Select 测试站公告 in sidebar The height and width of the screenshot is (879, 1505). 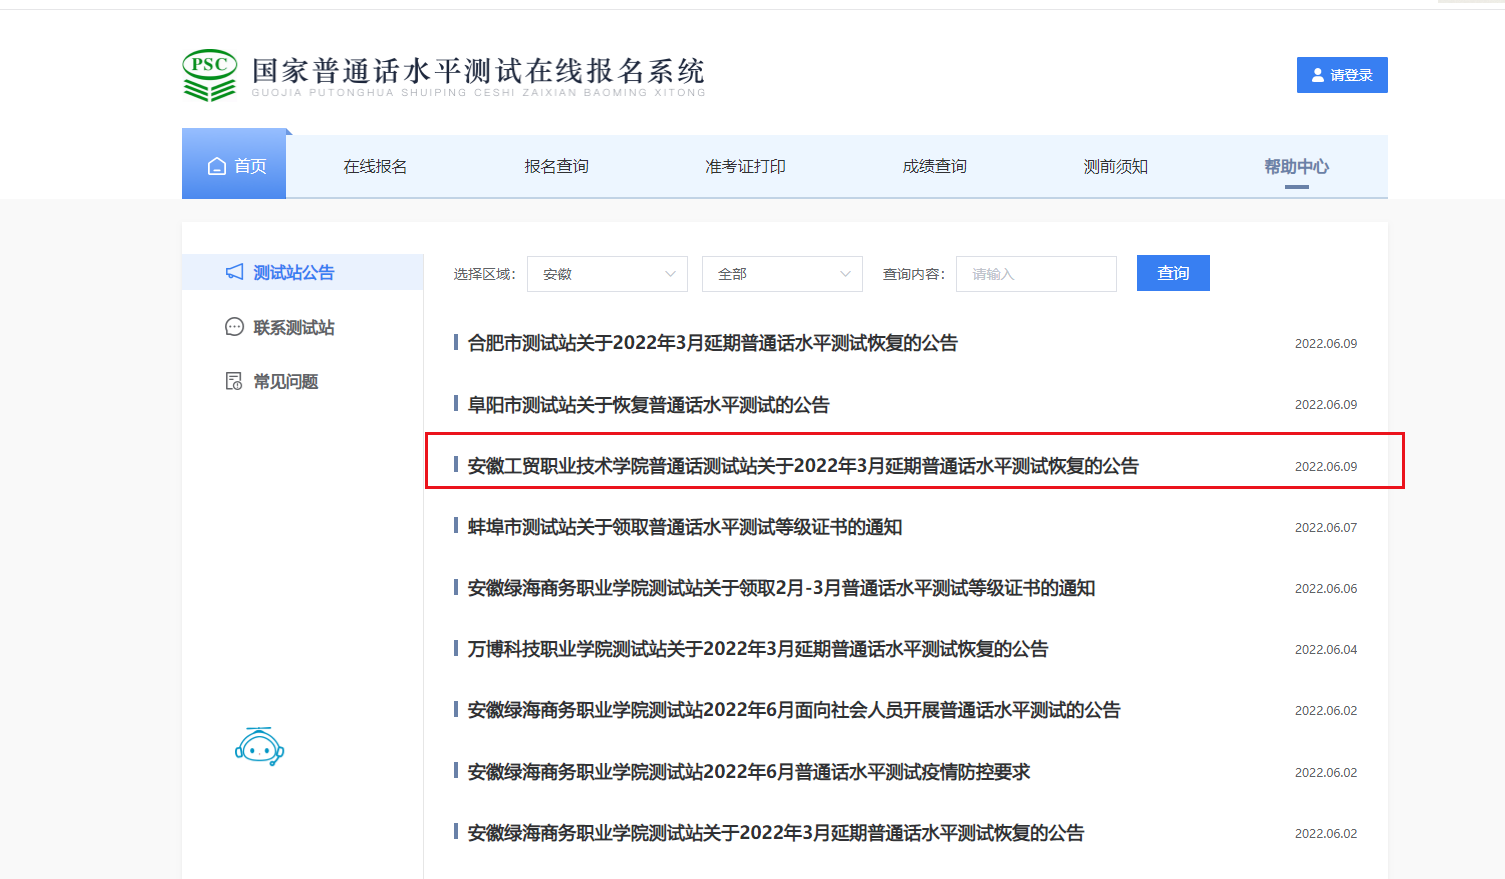coord(302,272)
